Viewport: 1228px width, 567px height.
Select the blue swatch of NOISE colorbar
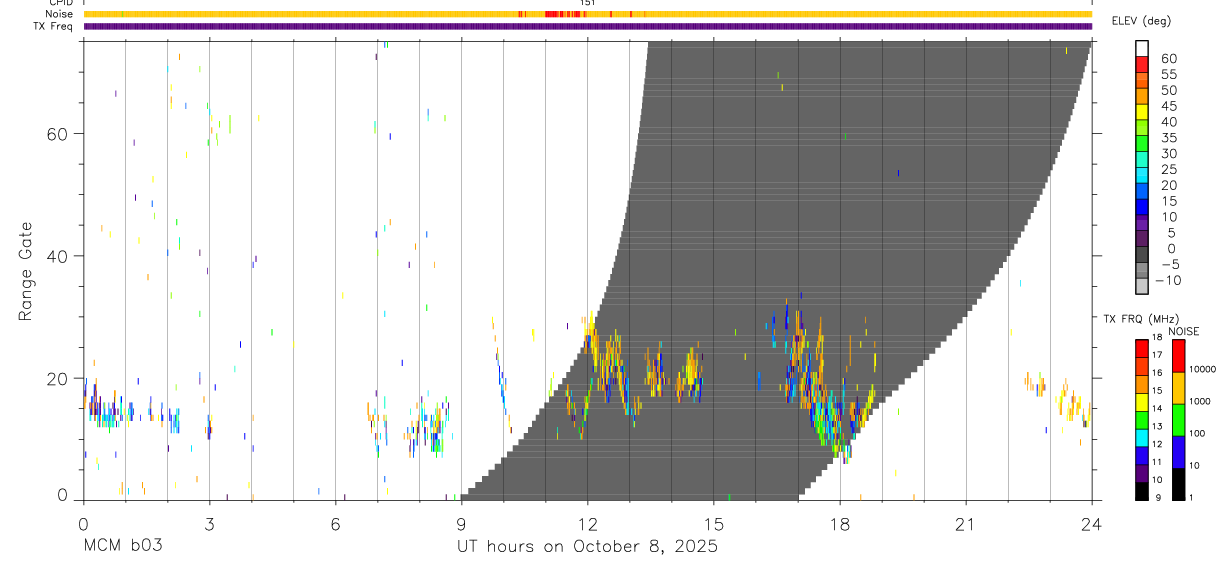click(x=1179, y=452)
